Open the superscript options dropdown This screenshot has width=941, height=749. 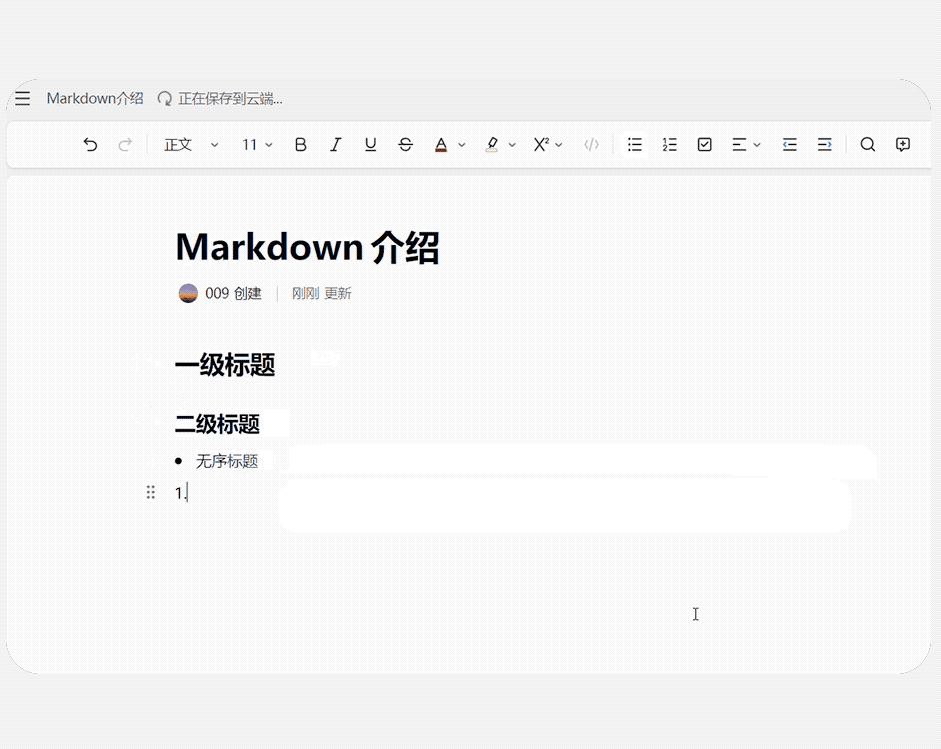559,144
